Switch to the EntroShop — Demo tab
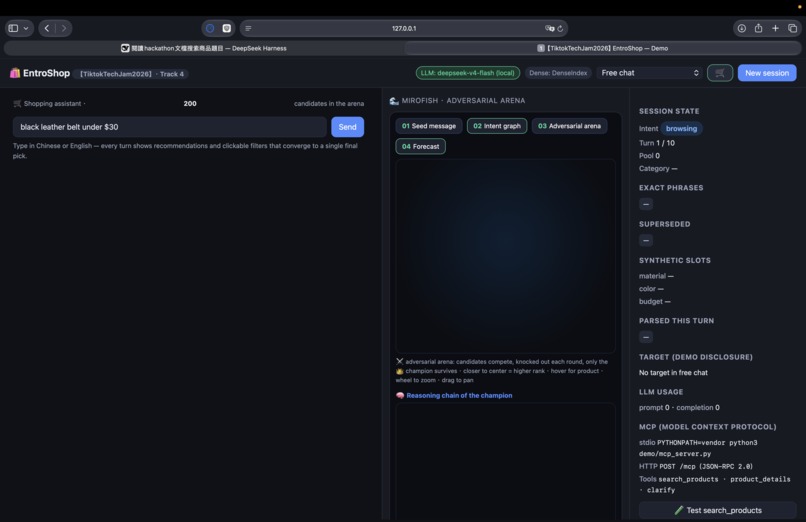 click(x=602, y=48)
